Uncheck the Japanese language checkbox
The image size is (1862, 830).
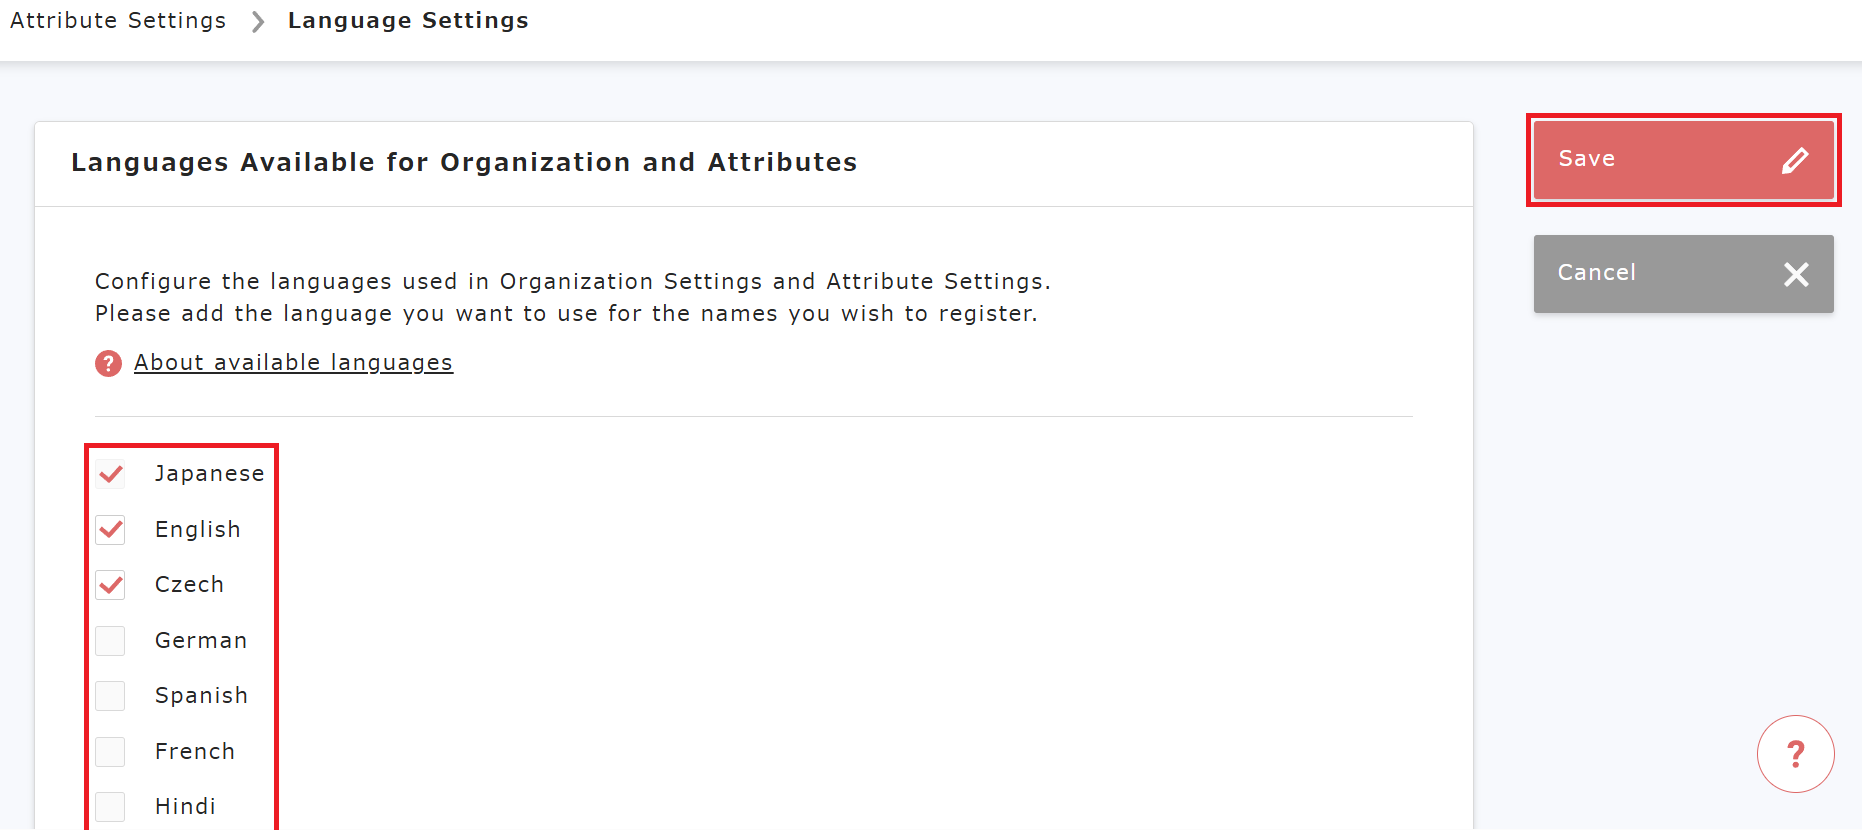pyautogui.click(x=111, y=474)
